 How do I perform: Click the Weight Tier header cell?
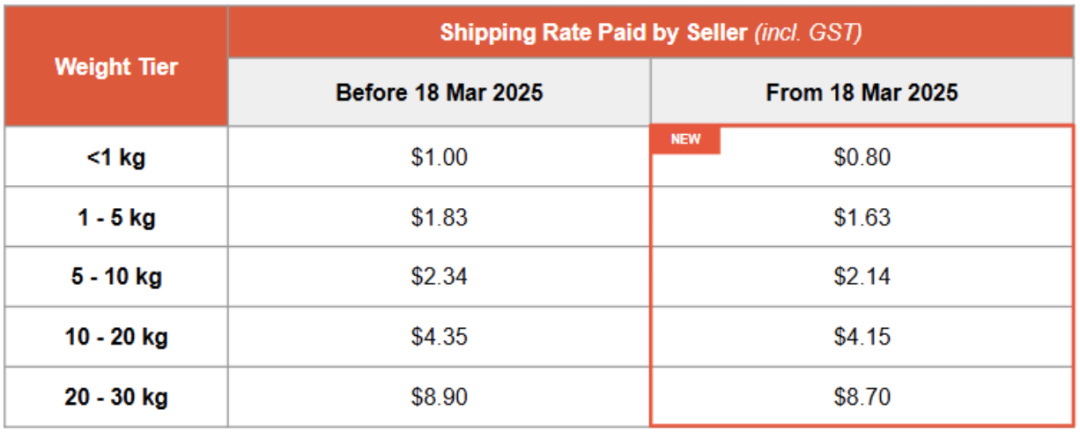tap(116, 68)
